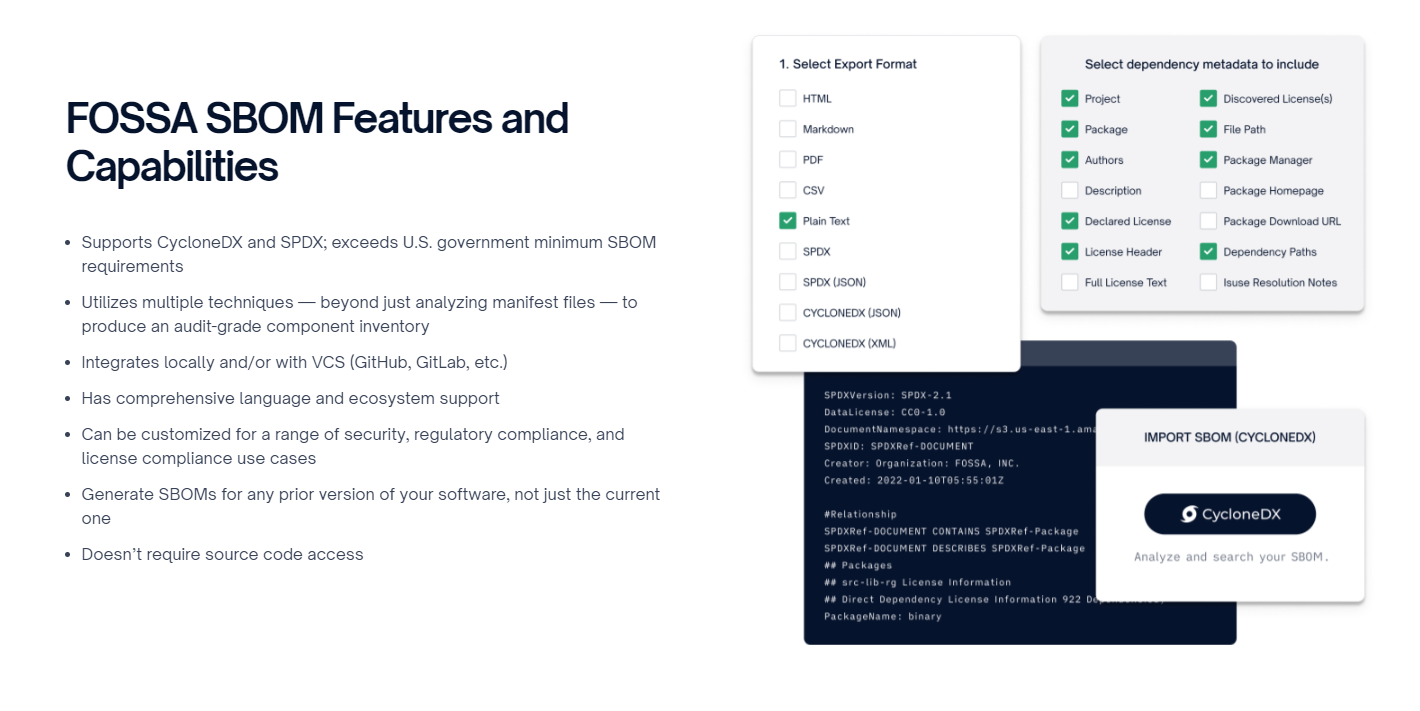
Task: Click 'Select dependency metadata to include' heading
Action: [x=1202, y=64]
